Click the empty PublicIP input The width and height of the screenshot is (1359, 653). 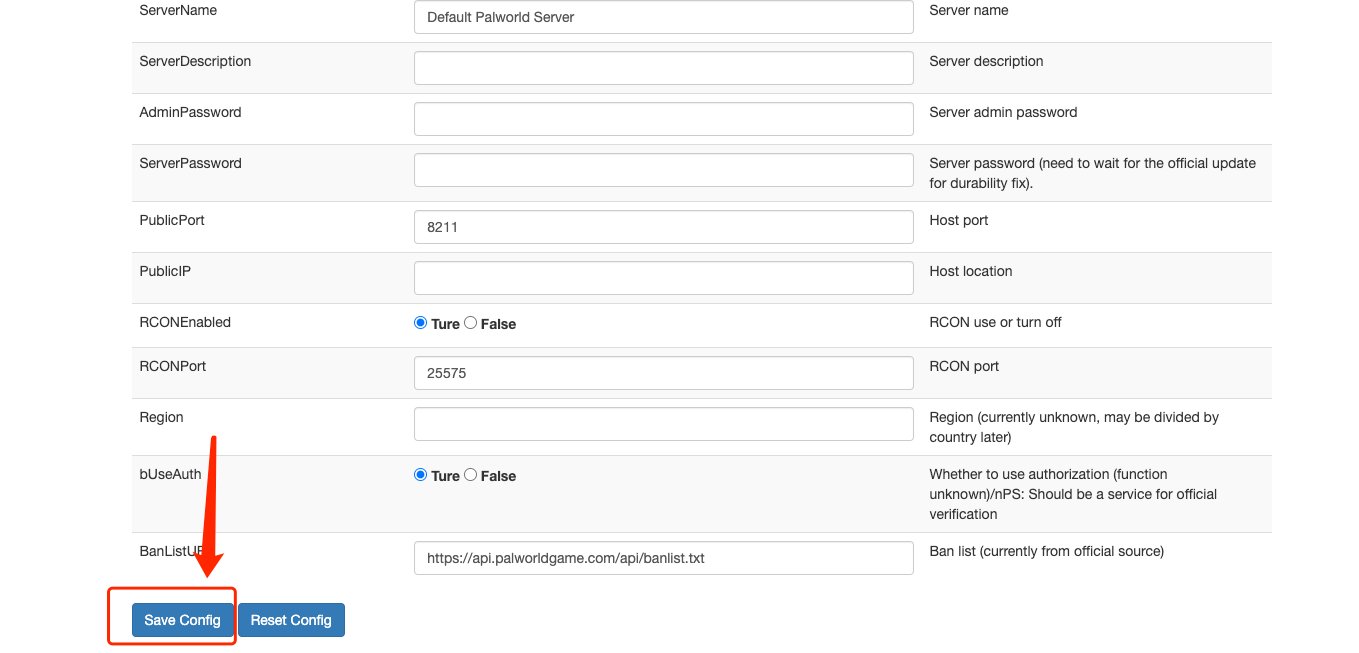point(663,278)
